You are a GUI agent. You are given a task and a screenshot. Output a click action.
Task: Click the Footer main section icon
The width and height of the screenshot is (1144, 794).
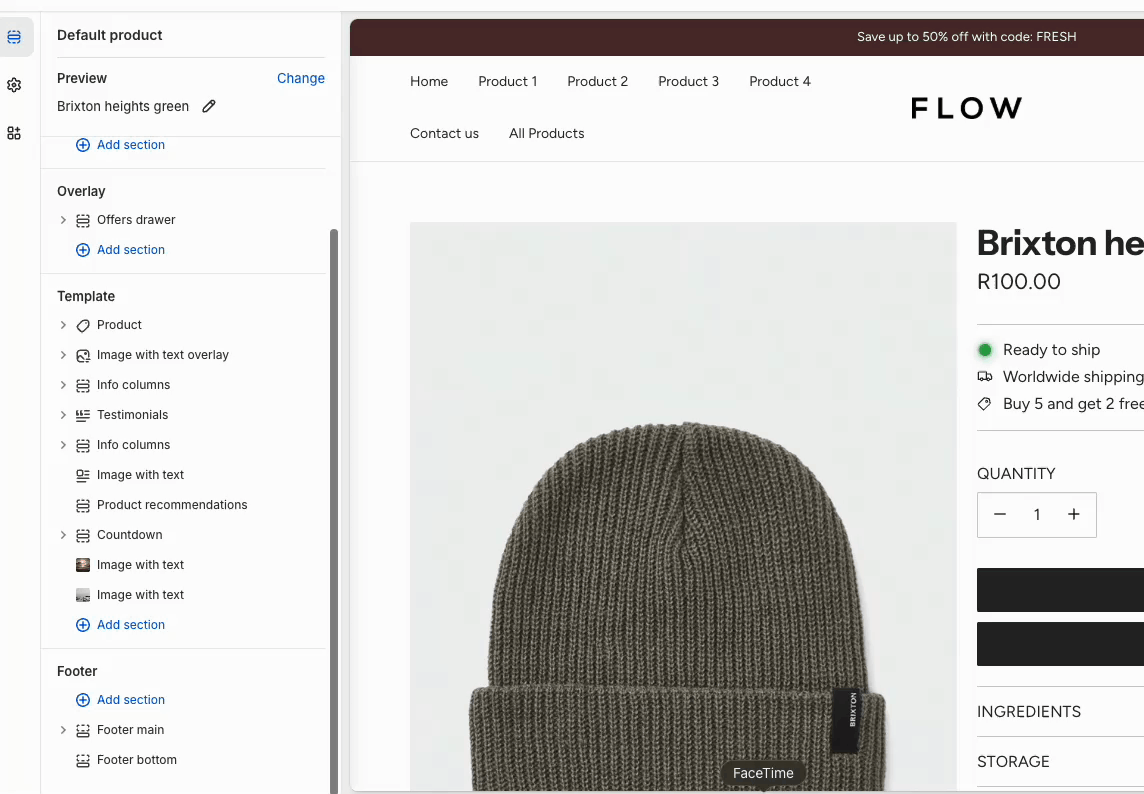click(83, 730)
